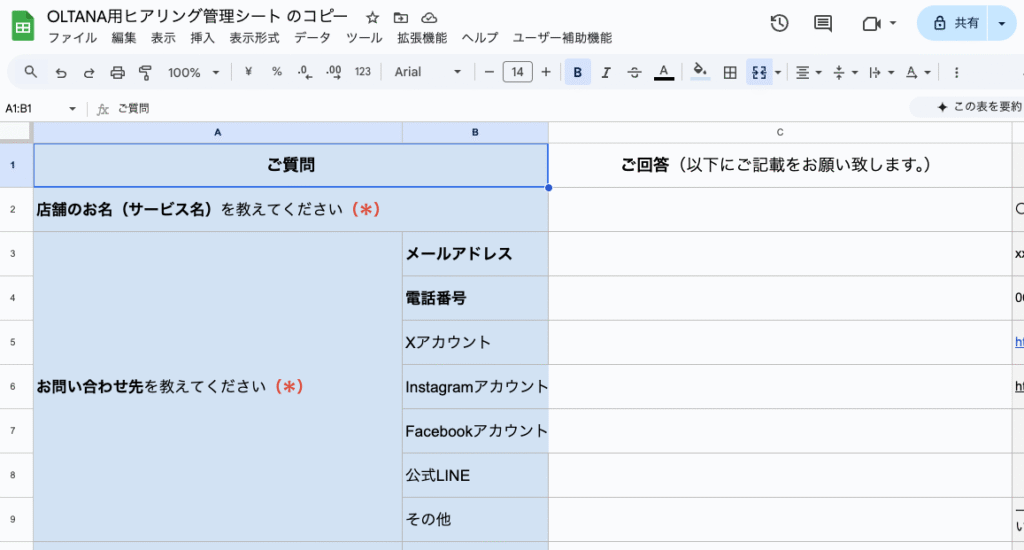Toggle bold formatting button
1024x550 pixels.
(x=577, y=72)
